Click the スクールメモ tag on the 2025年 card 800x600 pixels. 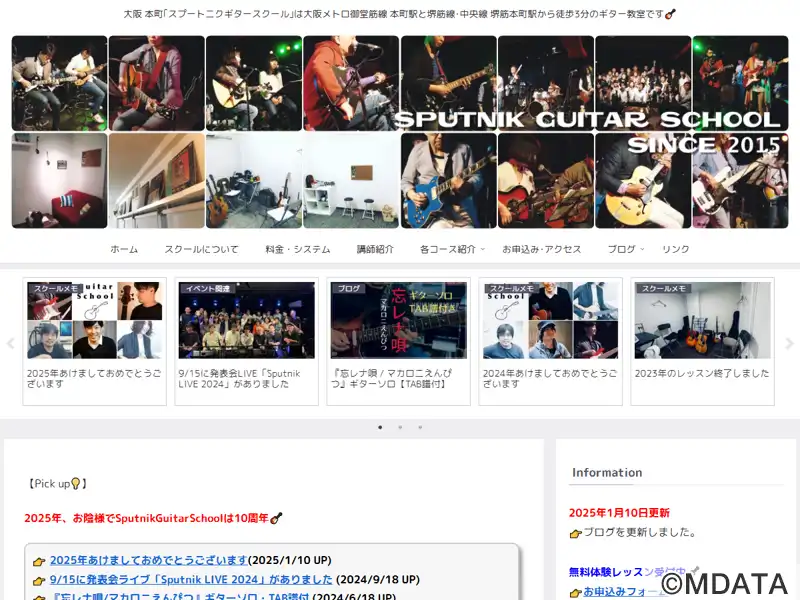click(56, 288)
